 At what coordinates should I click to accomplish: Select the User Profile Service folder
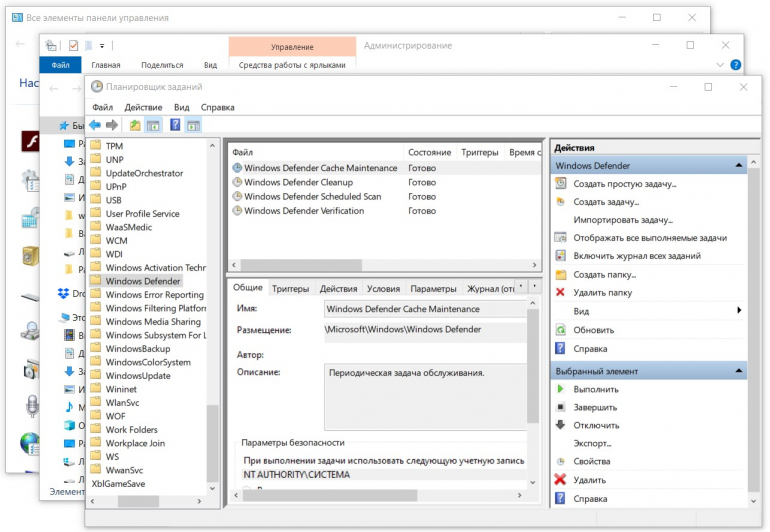coord(142,214)
